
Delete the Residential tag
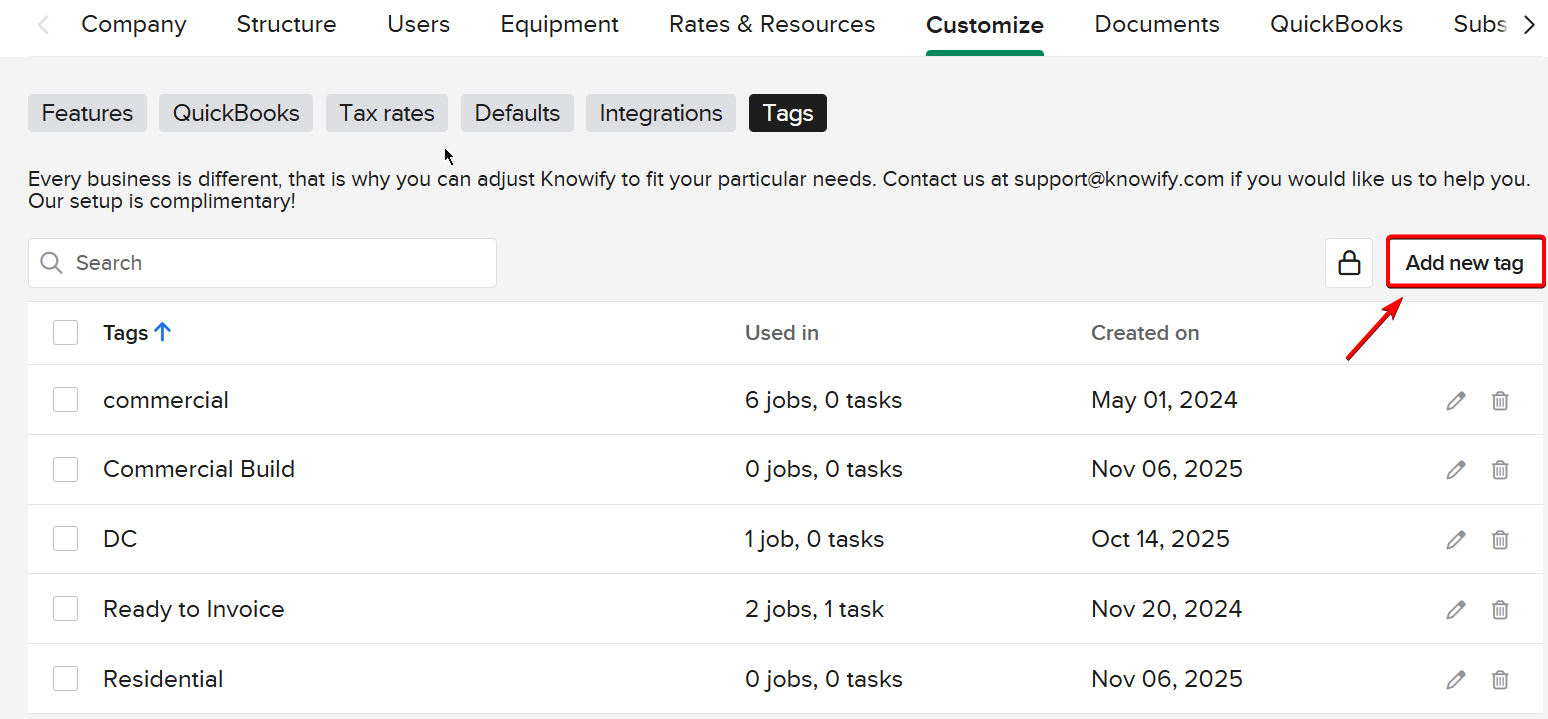(x=1500, y=680)
